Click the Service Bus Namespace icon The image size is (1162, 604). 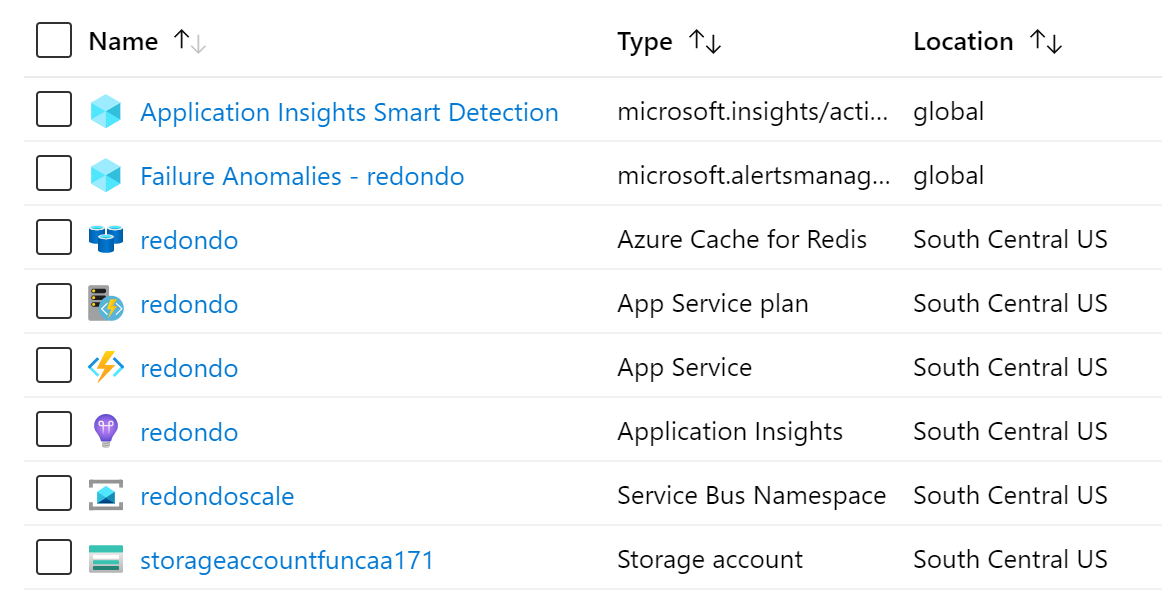[x=105, y=496]
